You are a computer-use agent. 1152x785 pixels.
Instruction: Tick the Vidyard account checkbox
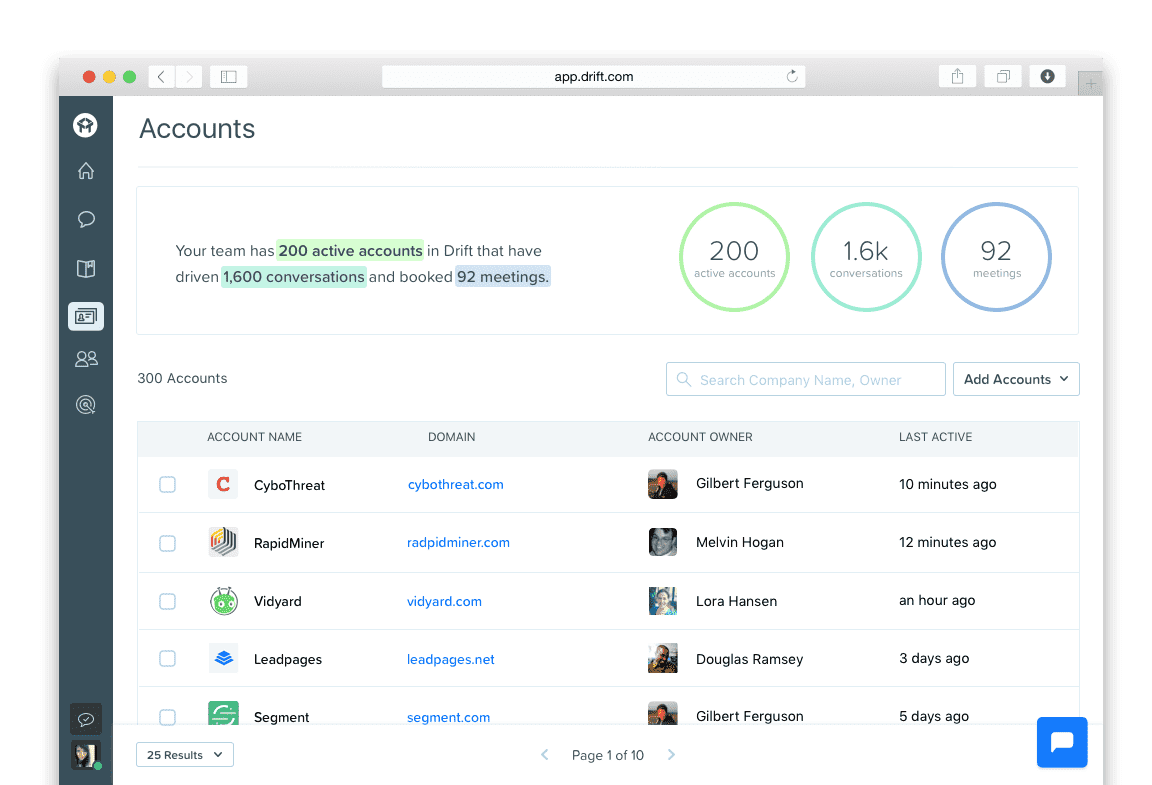click(167, 601)
